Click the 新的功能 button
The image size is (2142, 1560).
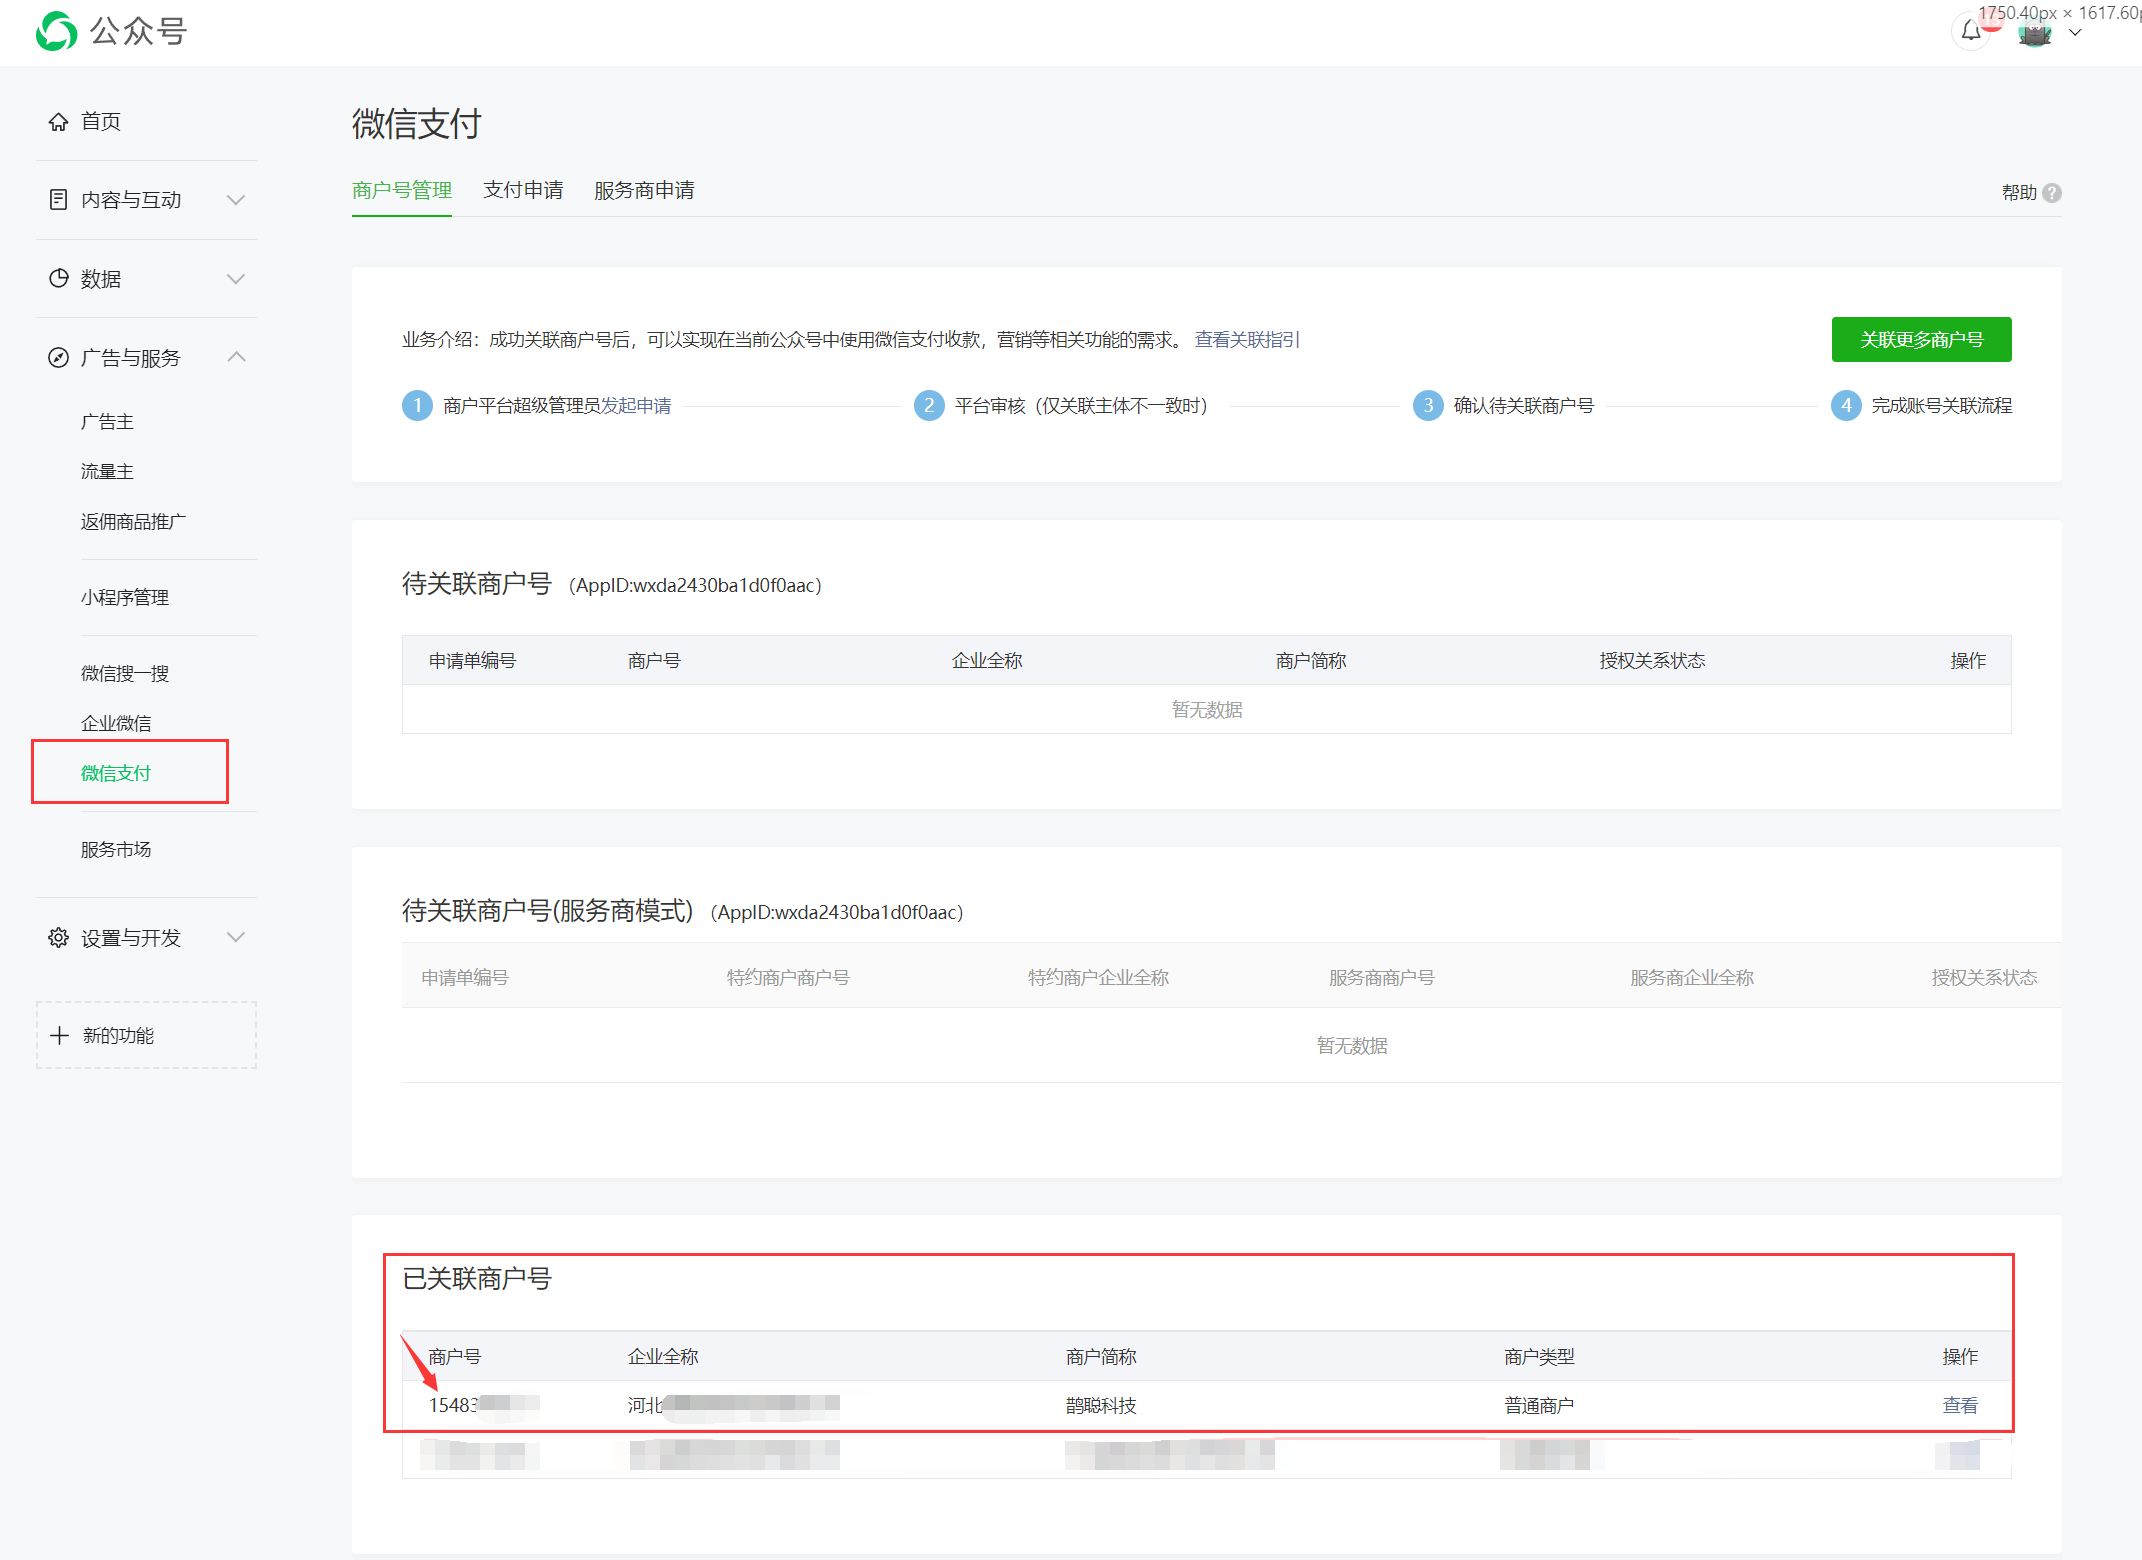point(146,1035)
